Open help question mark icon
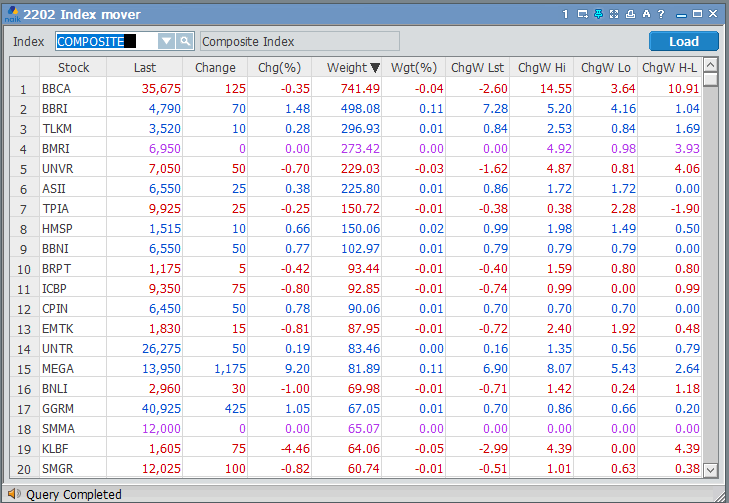The width and height of the screenshot is (729, 503). tap(662, 15)
